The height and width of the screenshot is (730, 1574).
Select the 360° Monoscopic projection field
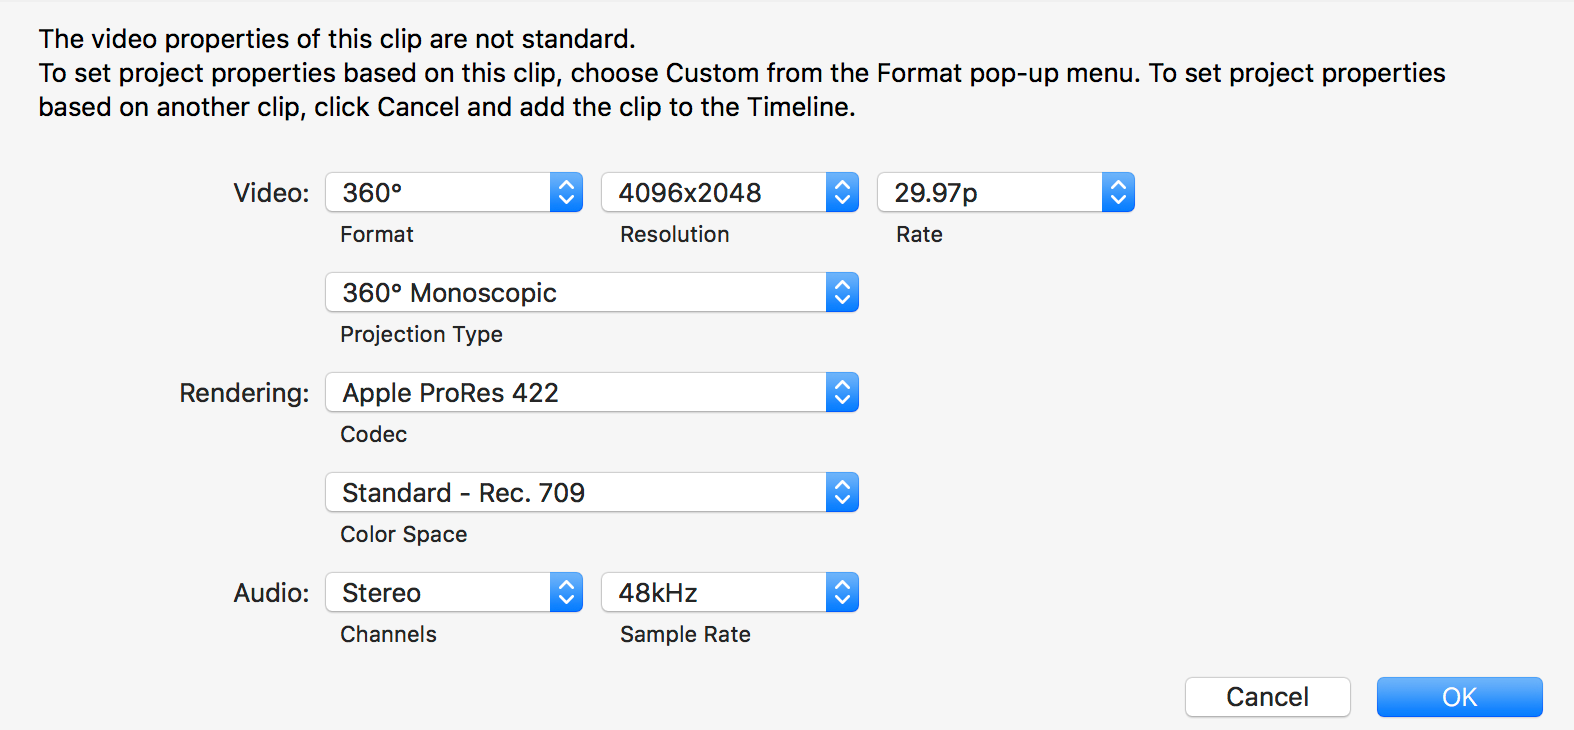click(592, 292)
